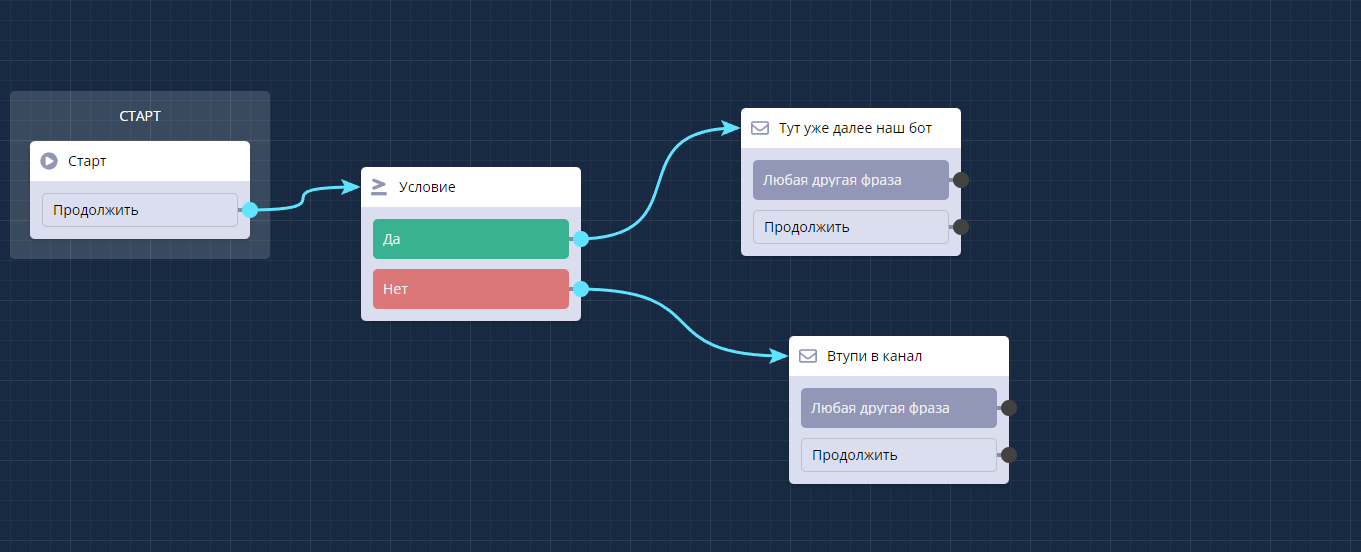Click the blue connector dot on Да
The height and width of the screenshot is (552, 1361).
point(581,239)
